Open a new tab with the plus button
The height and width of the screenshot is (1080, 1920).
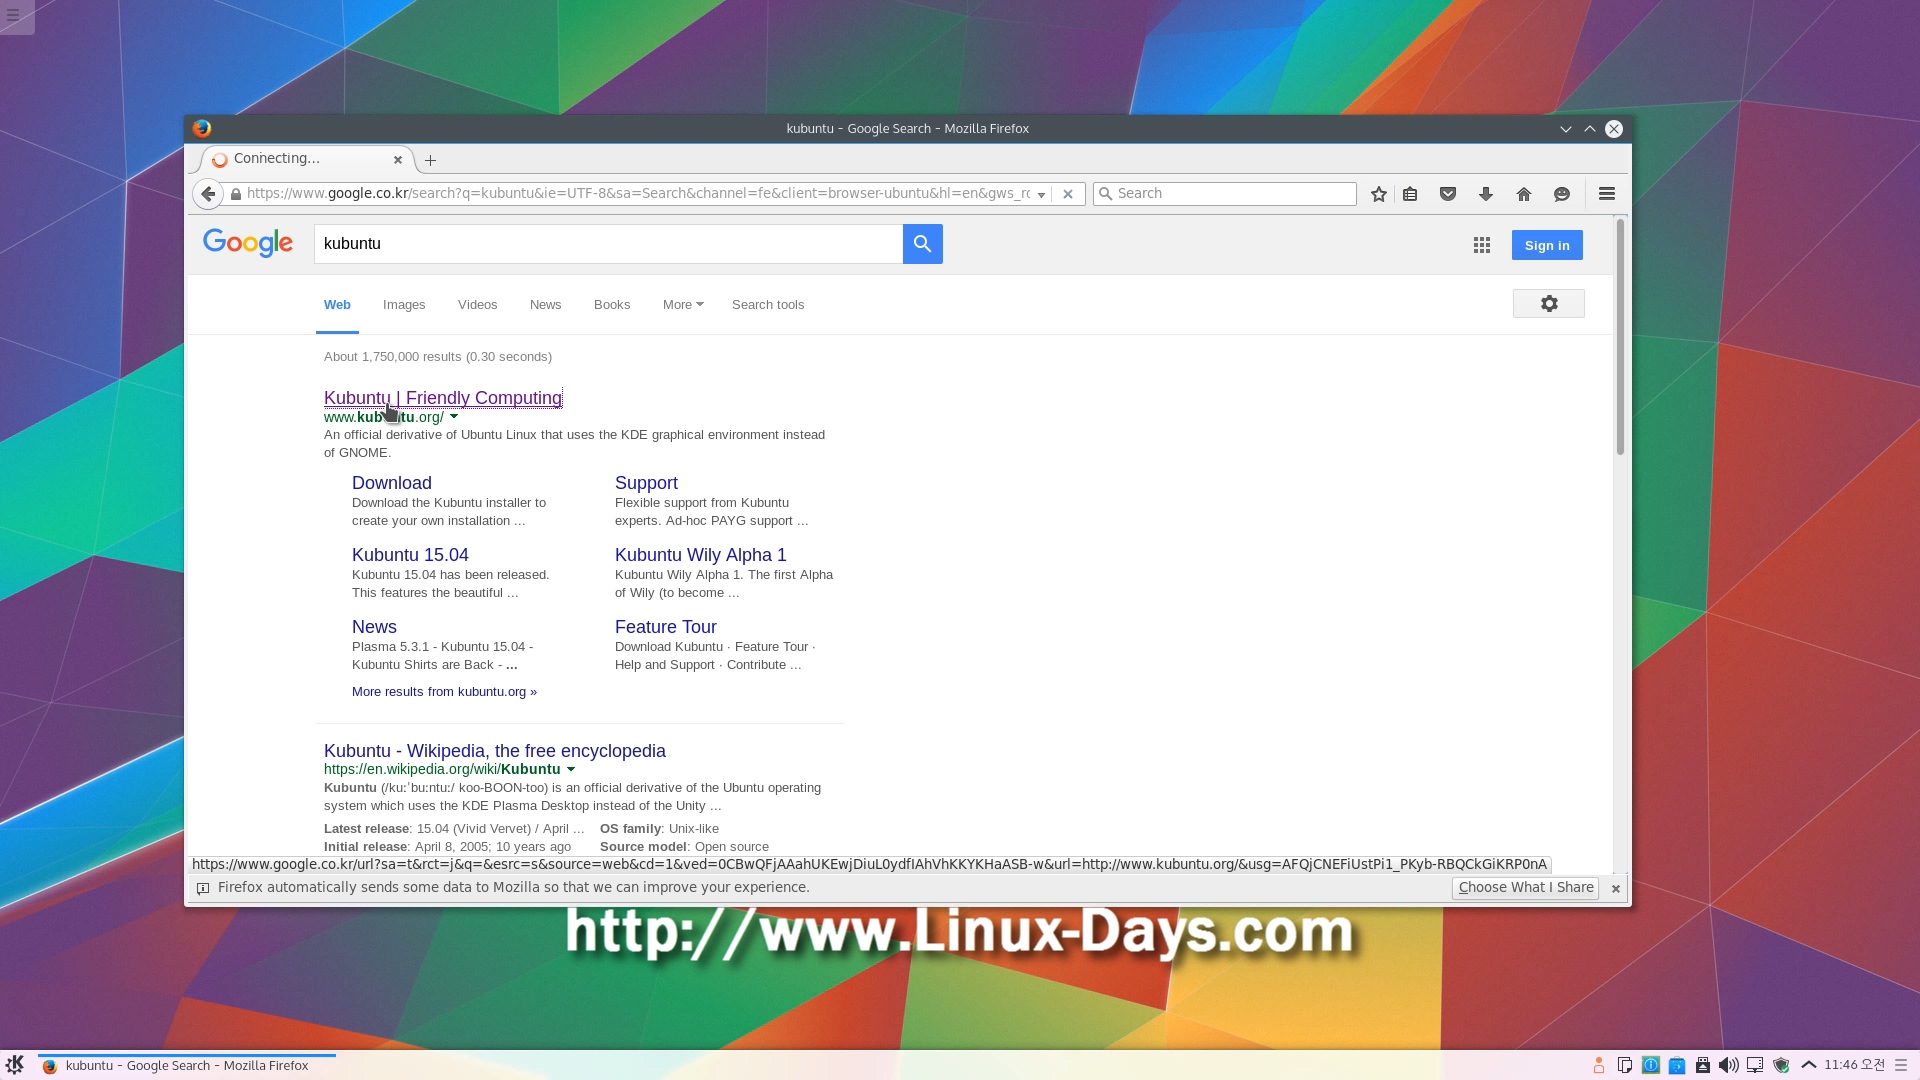pyautogui.click(x=430, y=160)
